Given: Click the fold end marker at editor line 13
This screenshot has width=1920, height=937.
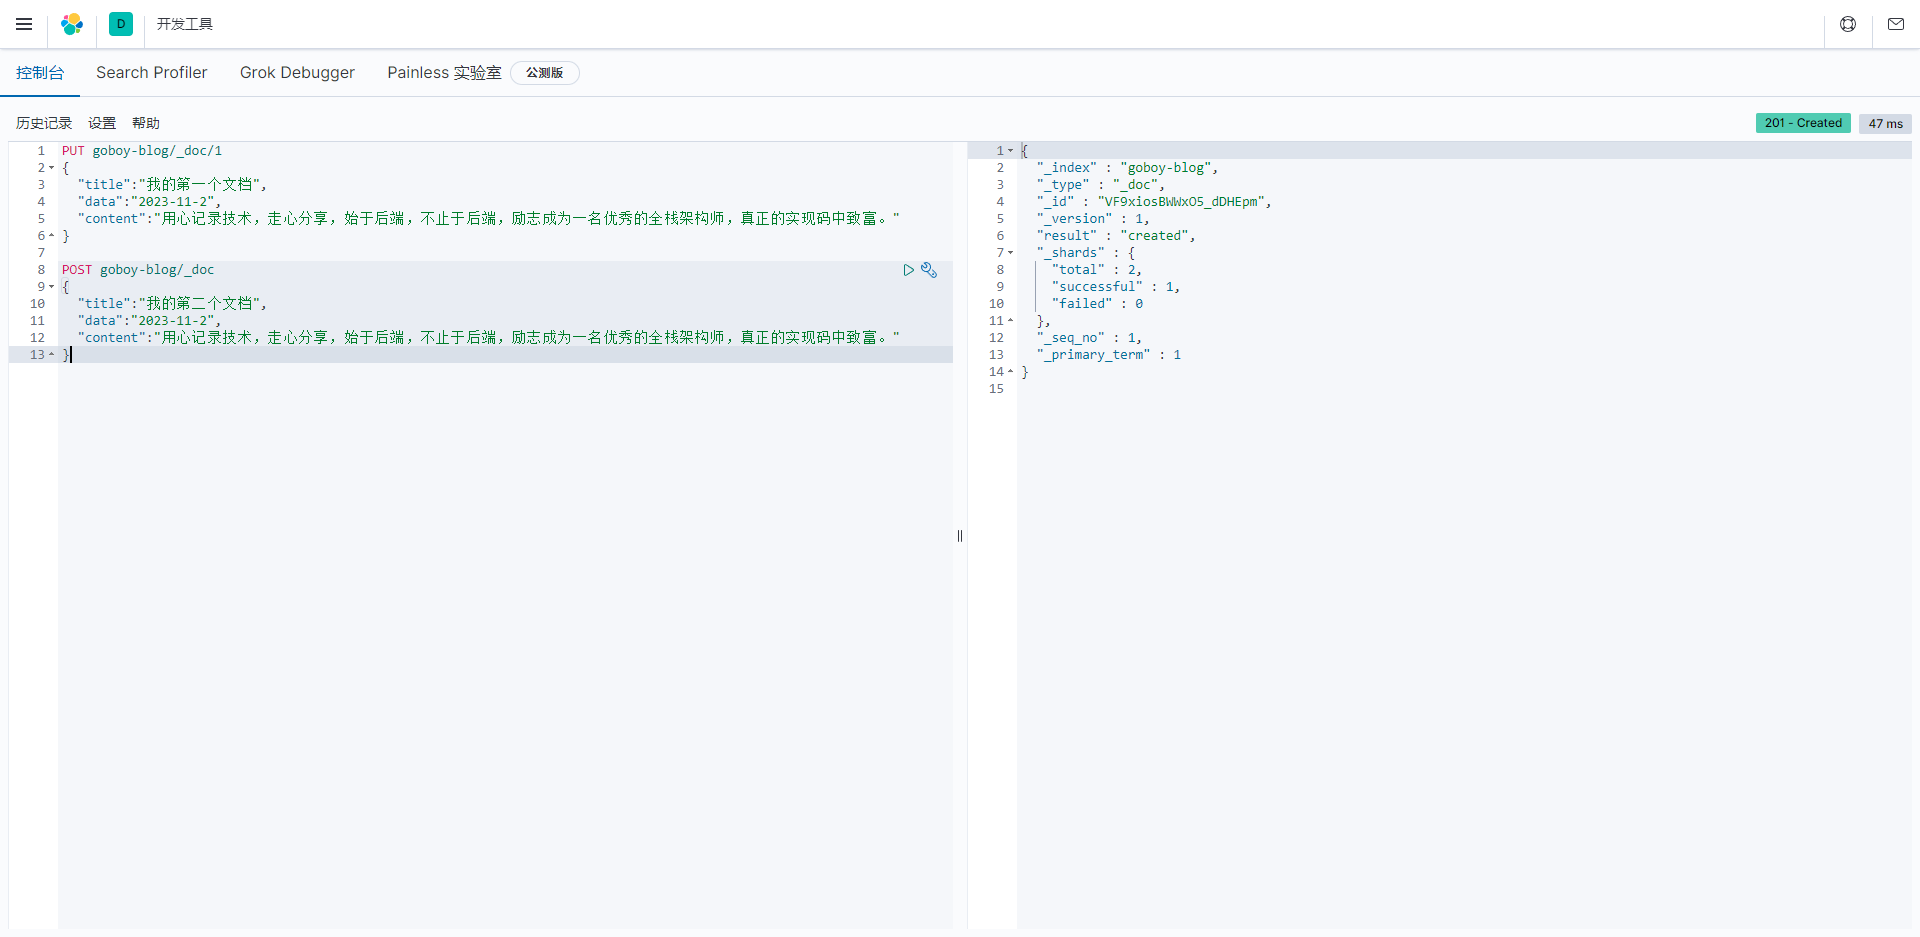Looking at the screenshot, I should tap(52, 355).
